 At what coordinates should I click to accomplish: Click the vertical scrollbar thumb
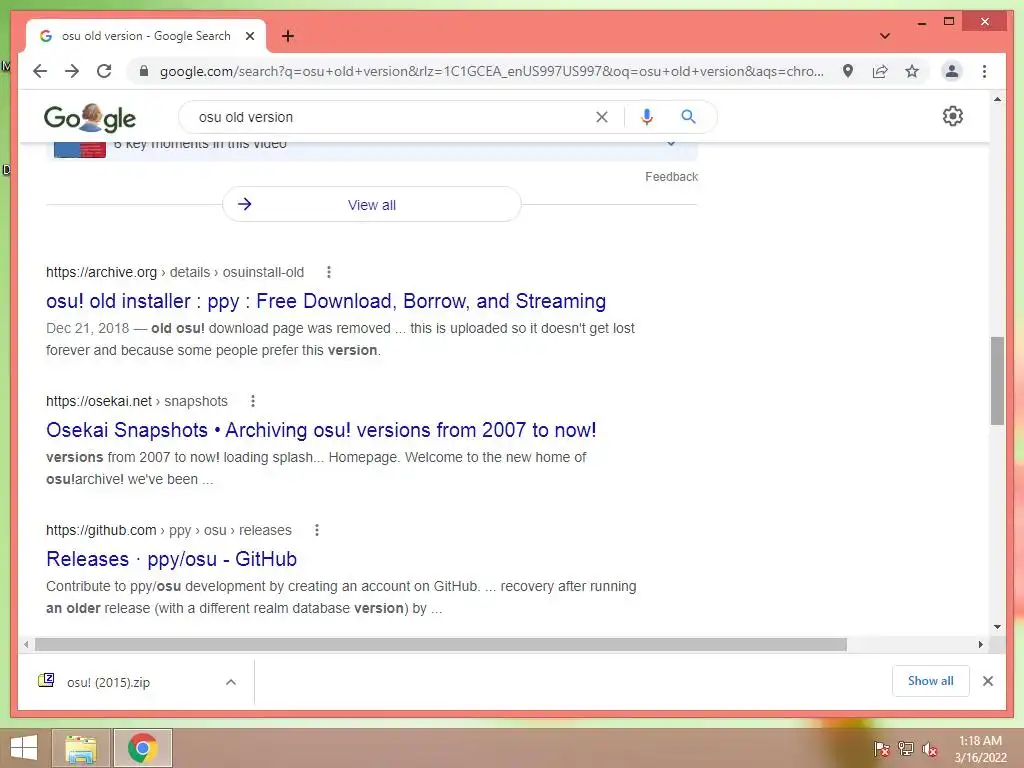point(997,381)
